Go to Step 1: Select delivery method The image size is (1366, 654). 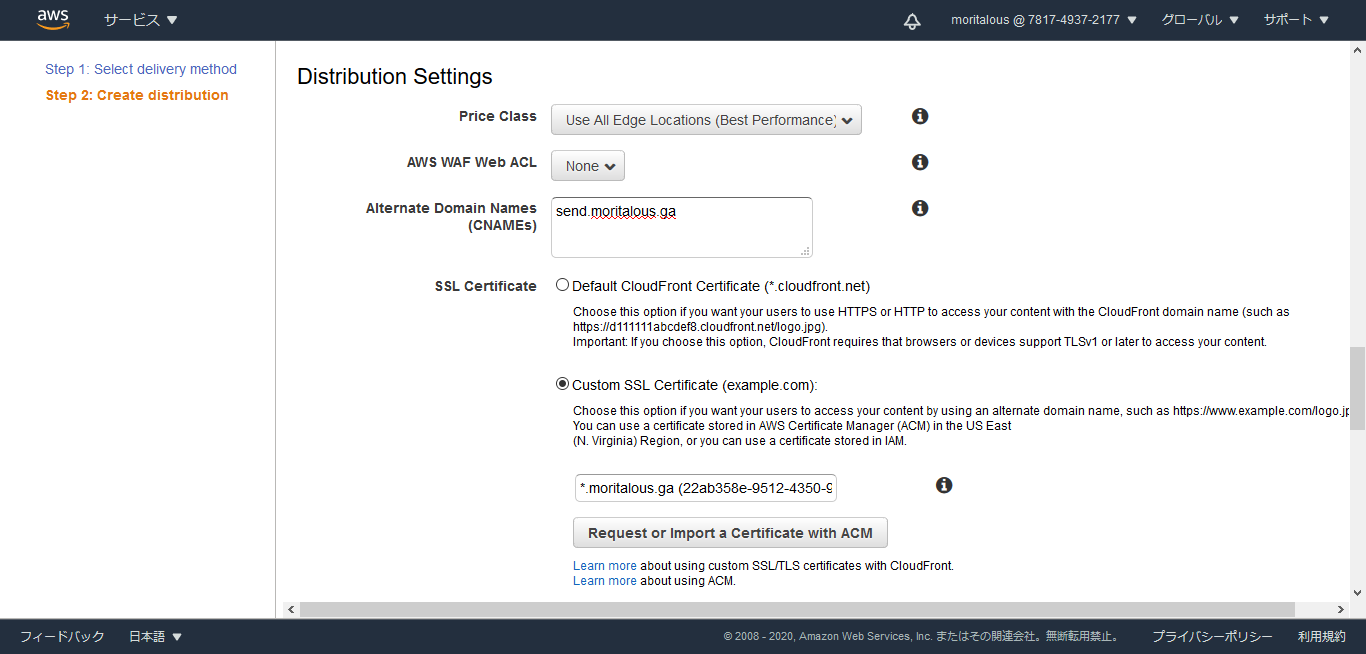coord(141,69)
